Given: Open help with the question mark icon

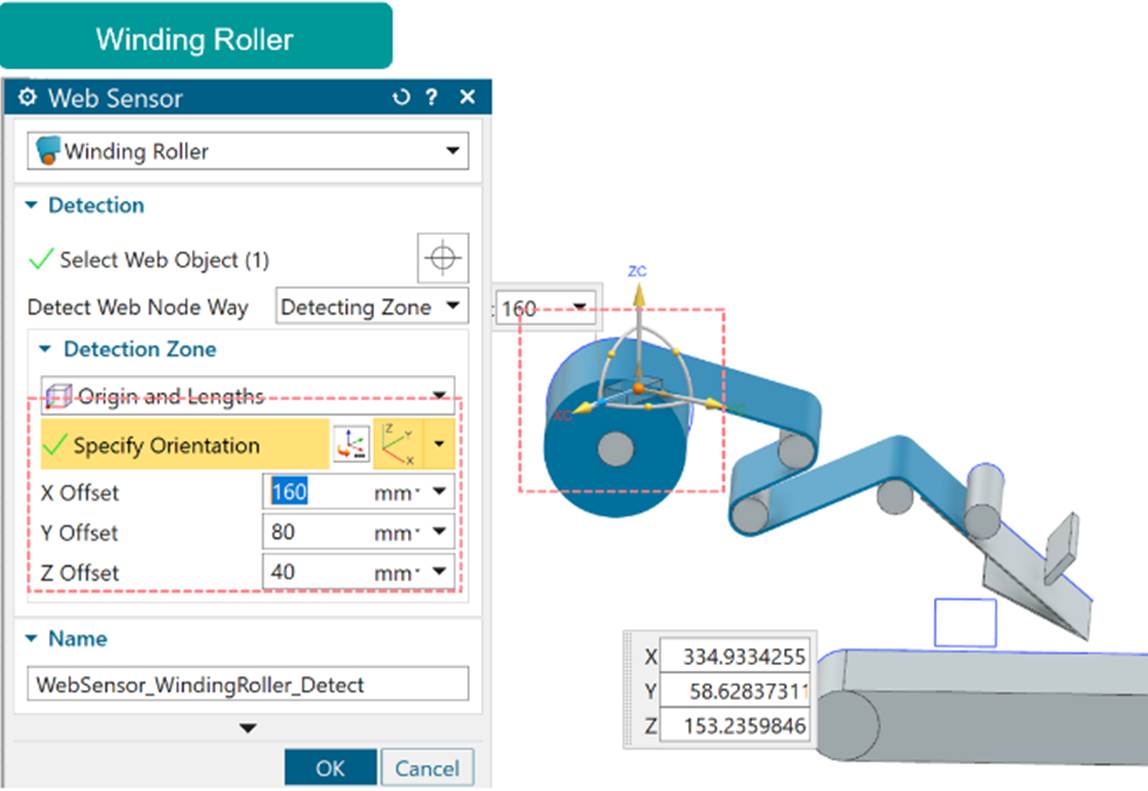Looking at the screenshot, I should click(x=432, y=98).
